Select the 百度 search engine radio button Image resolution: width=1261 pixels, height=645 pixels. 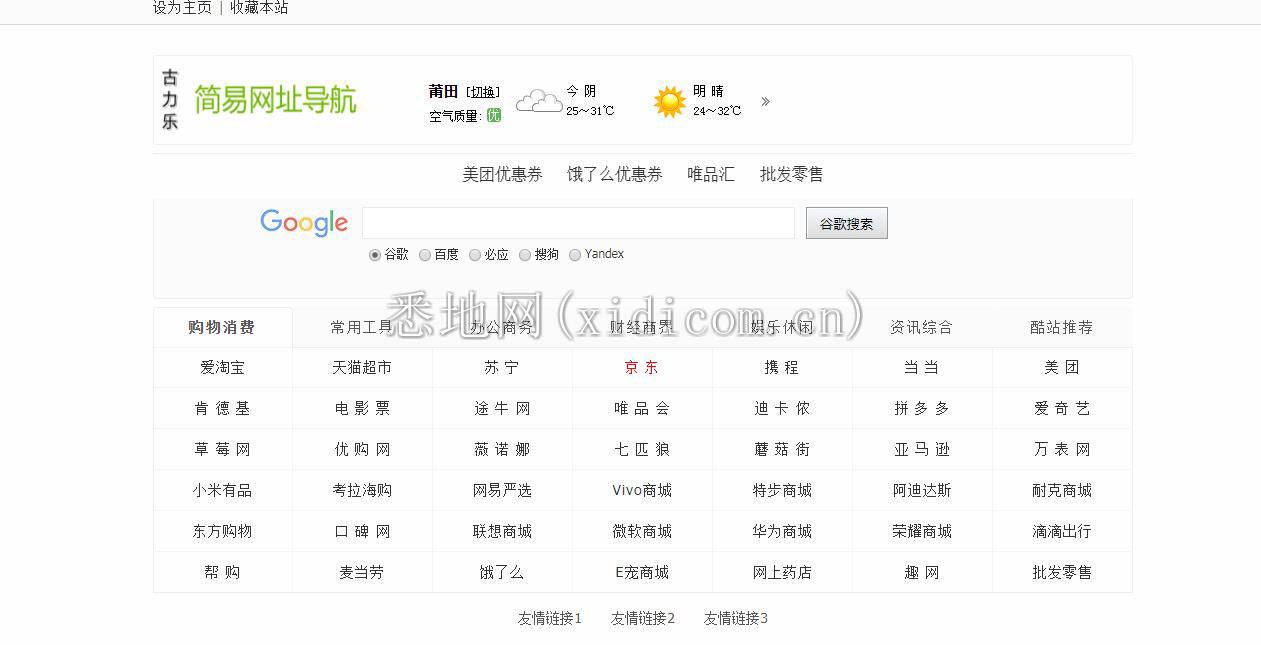tap(425, 255)
